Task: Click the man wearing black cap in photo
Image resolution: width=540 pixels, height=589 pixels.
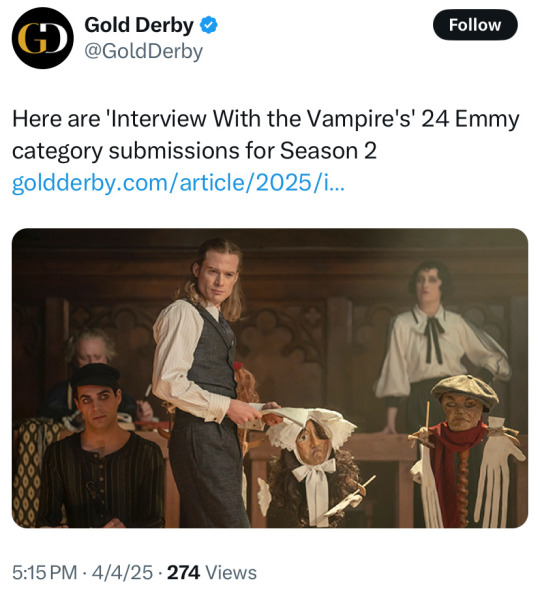Action: (x=101, y=447)
